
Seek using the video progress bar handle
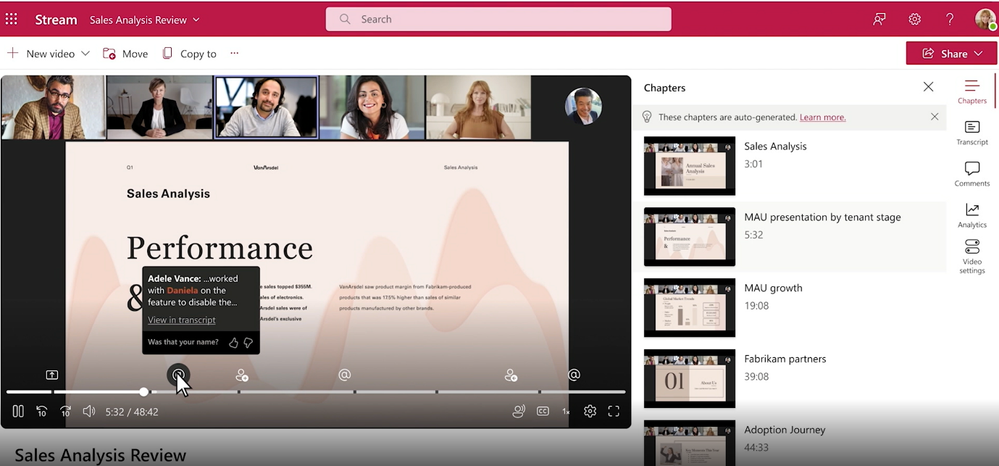144,391
